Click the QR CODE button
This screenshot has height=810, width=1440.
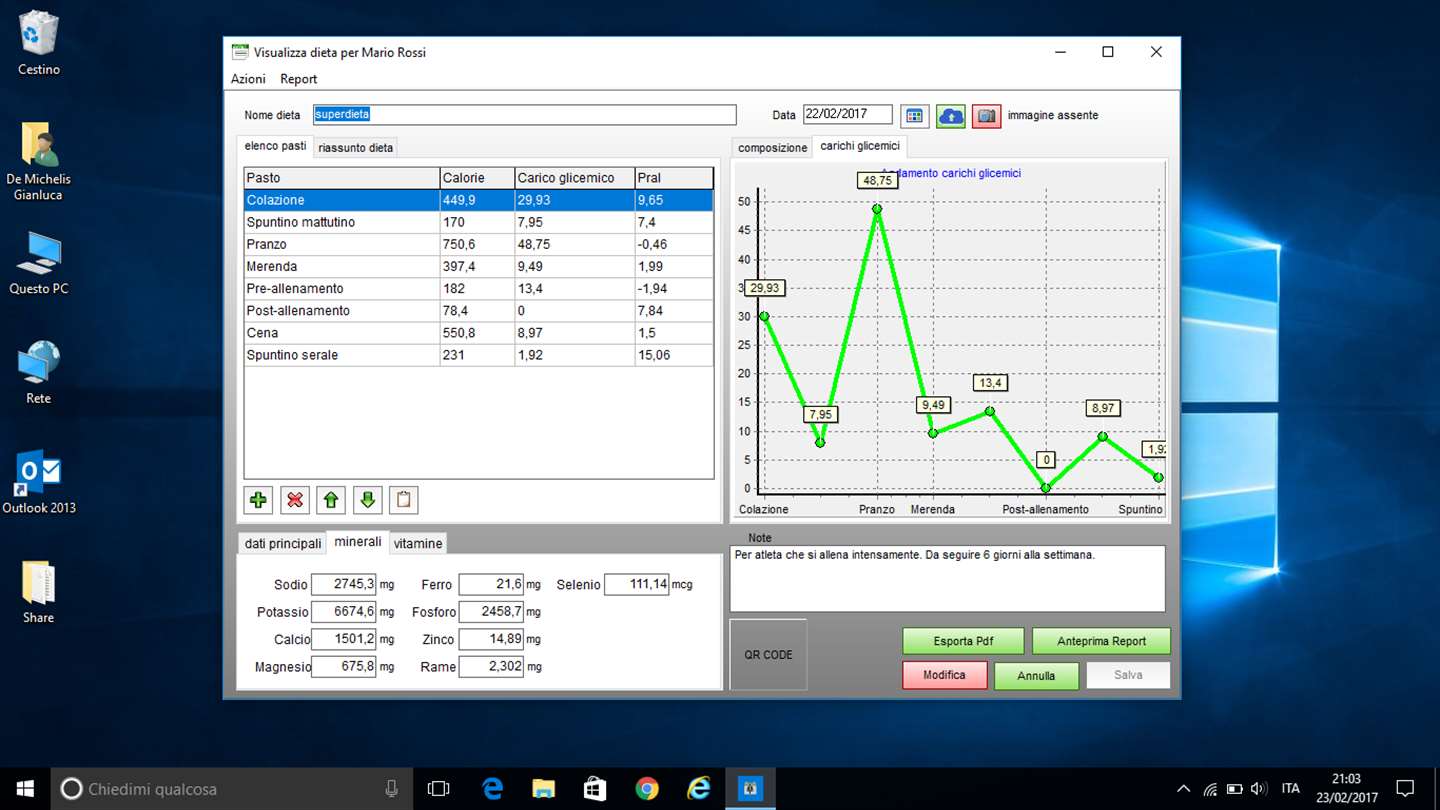point(768,655)
